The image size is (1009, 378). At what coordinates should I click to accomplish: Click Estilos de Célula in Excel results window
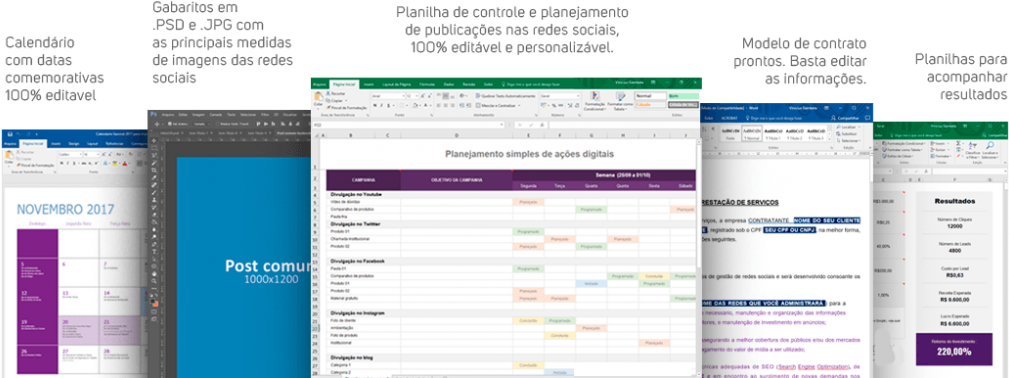[x=898, y=156]
